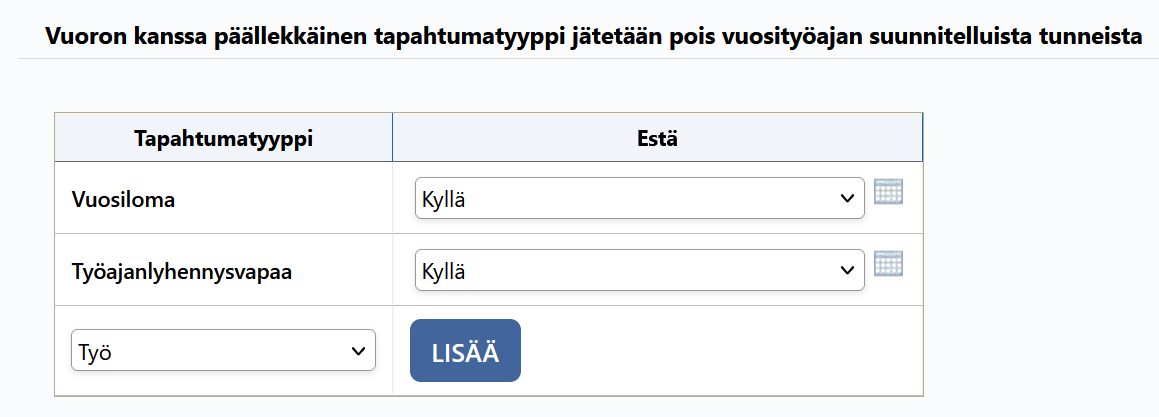The width and height of the screenshot is (1159, 417).
Task: Click the Kyllä value in Työajanlyhennysvapaa row
Action: tap(443, 271)
